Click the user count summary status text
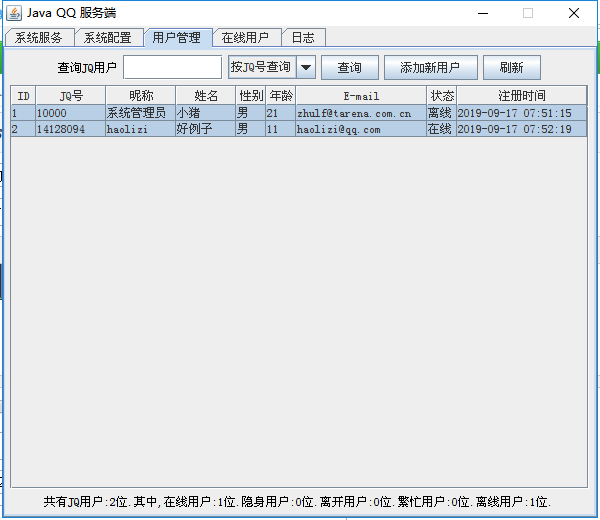 (297, 501)
